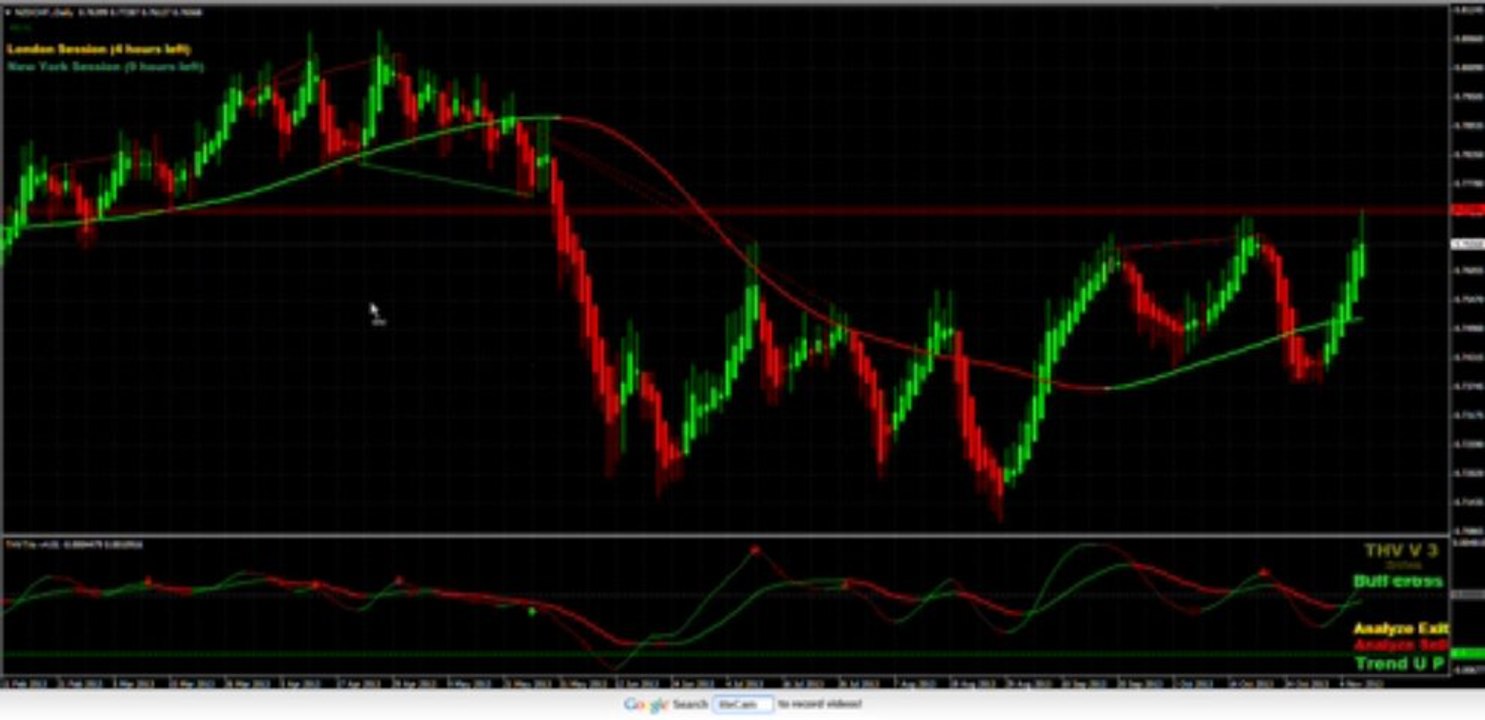Click the Google Search input field
This screenshot has width=1485, height=720.
click(744, 704)
